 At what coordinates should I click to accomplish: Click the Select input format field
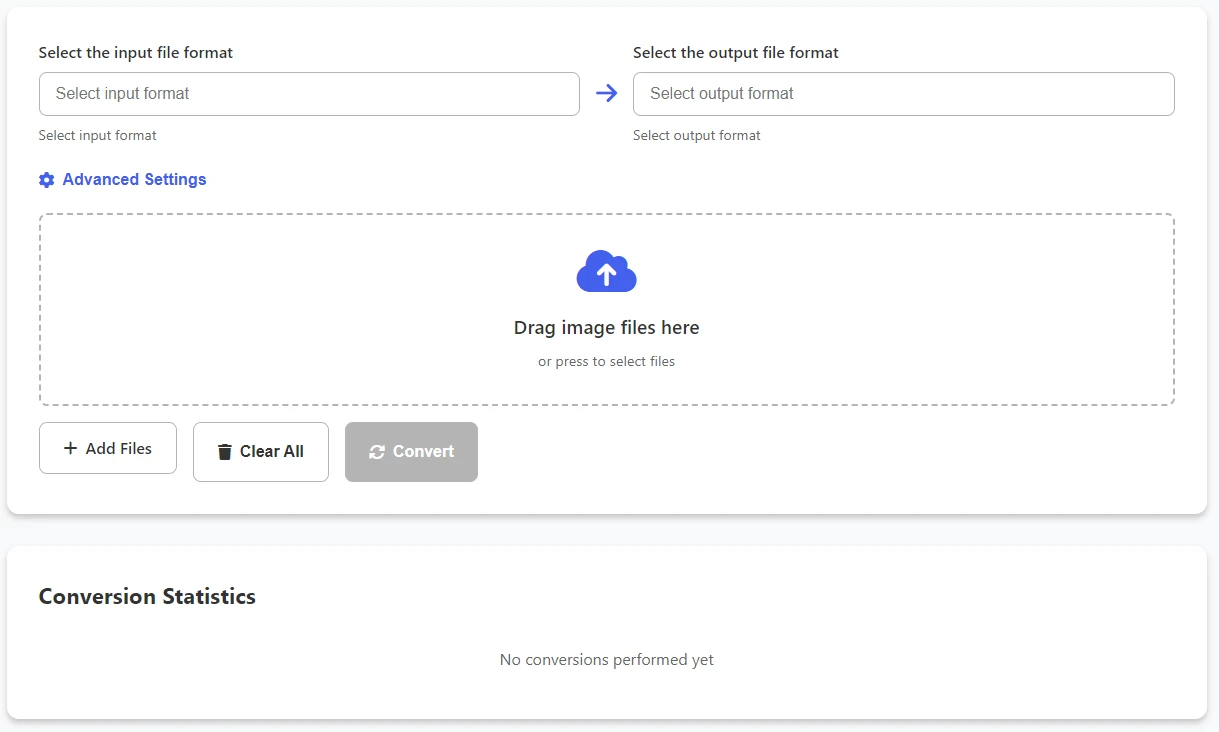pyautogui.click(x=309, y=93)
